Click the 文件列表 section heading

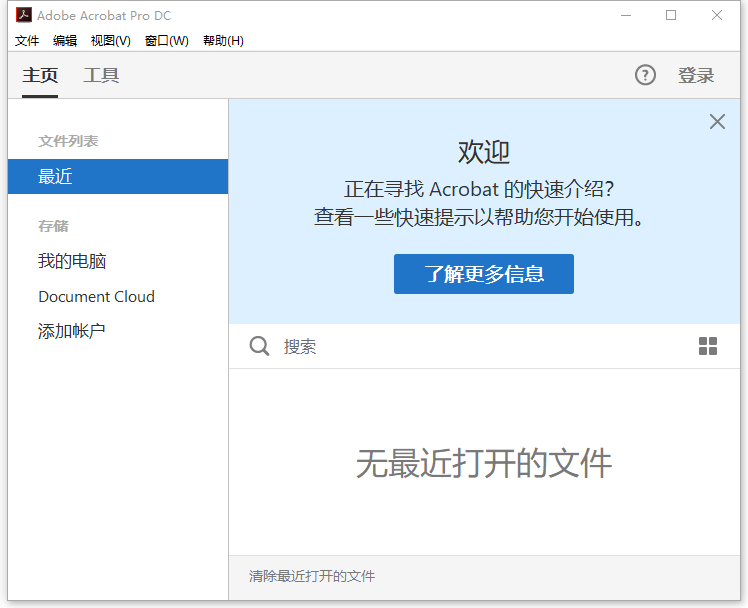tap(68, 141)
